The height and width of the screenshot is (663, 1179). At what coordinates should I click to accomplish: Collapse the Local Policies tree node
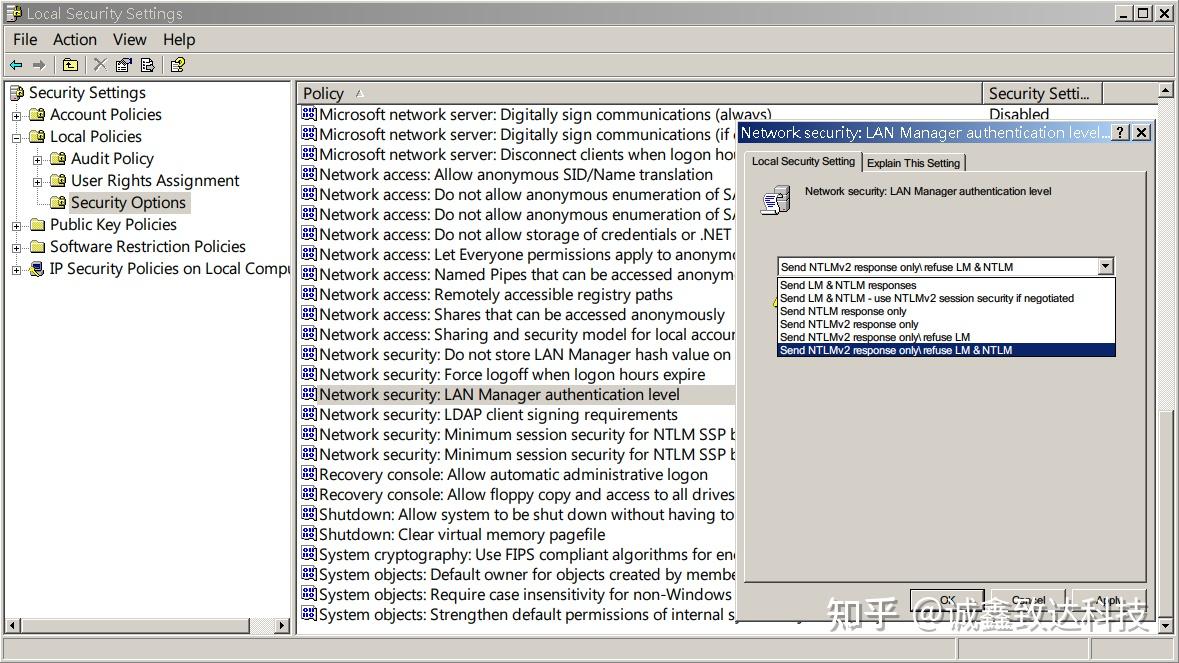click(17, 138)
